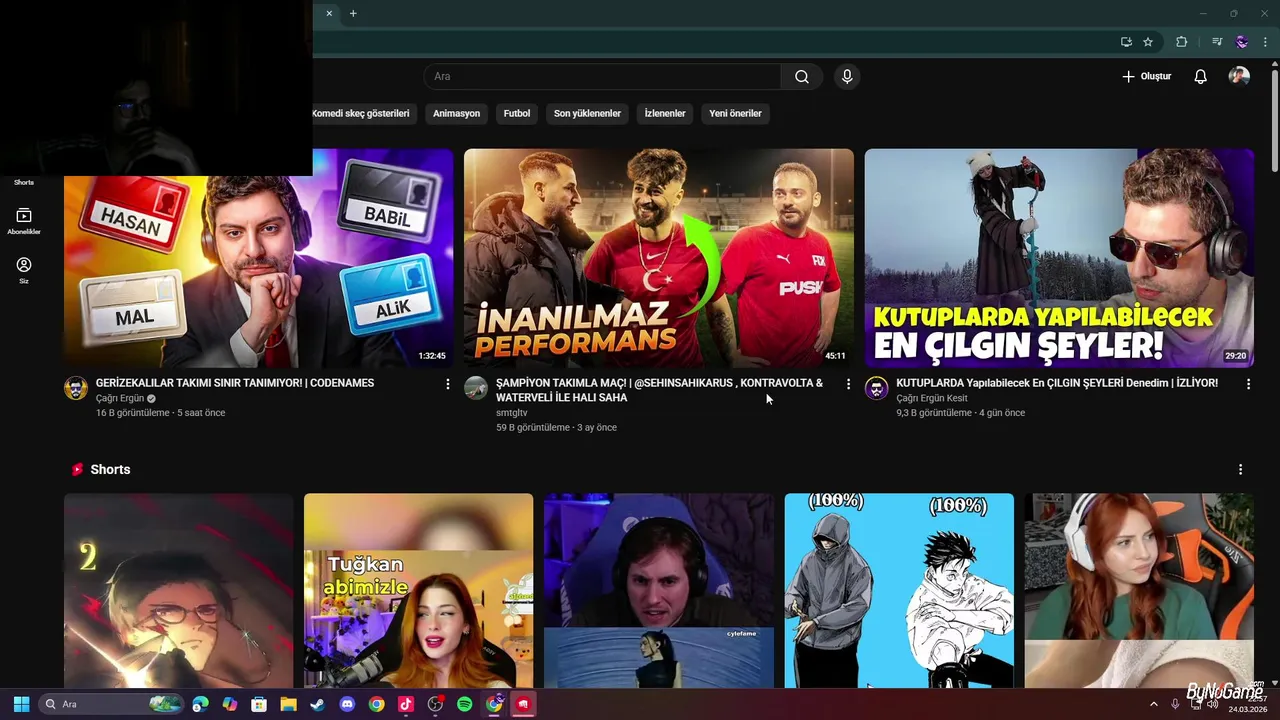Open the KUTUPLARDA YAPILABİLECEK video thumbnail
The width and height of the screenshot is (1280, 720).
(x=1059, y=258)
